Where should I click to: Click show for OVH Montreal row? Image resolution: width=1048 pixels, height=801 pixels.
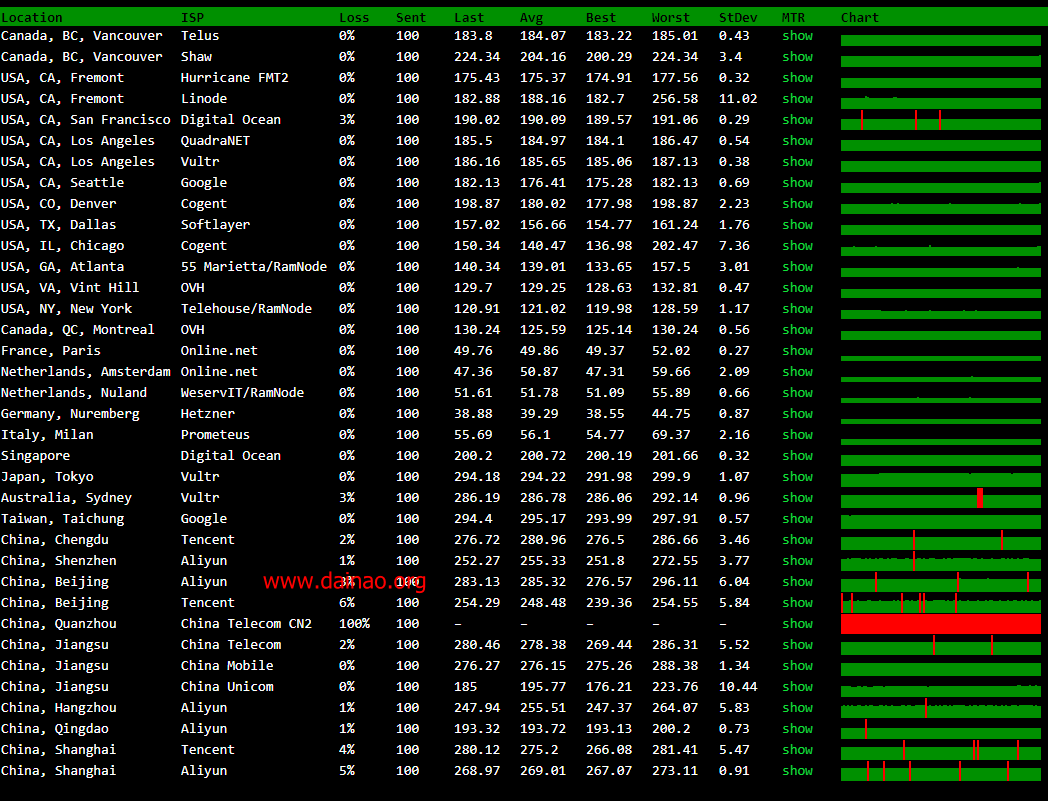(x=797, y=330)
